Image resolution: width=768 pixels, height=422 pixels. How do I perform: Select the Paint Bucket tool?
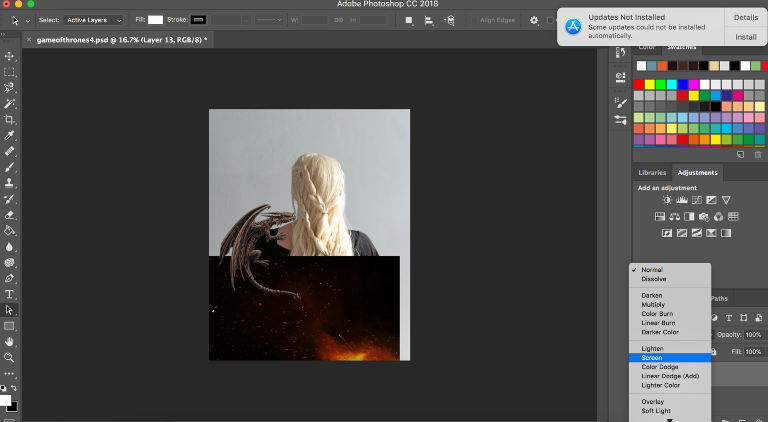pyautogui.click(x=9, y=231)
